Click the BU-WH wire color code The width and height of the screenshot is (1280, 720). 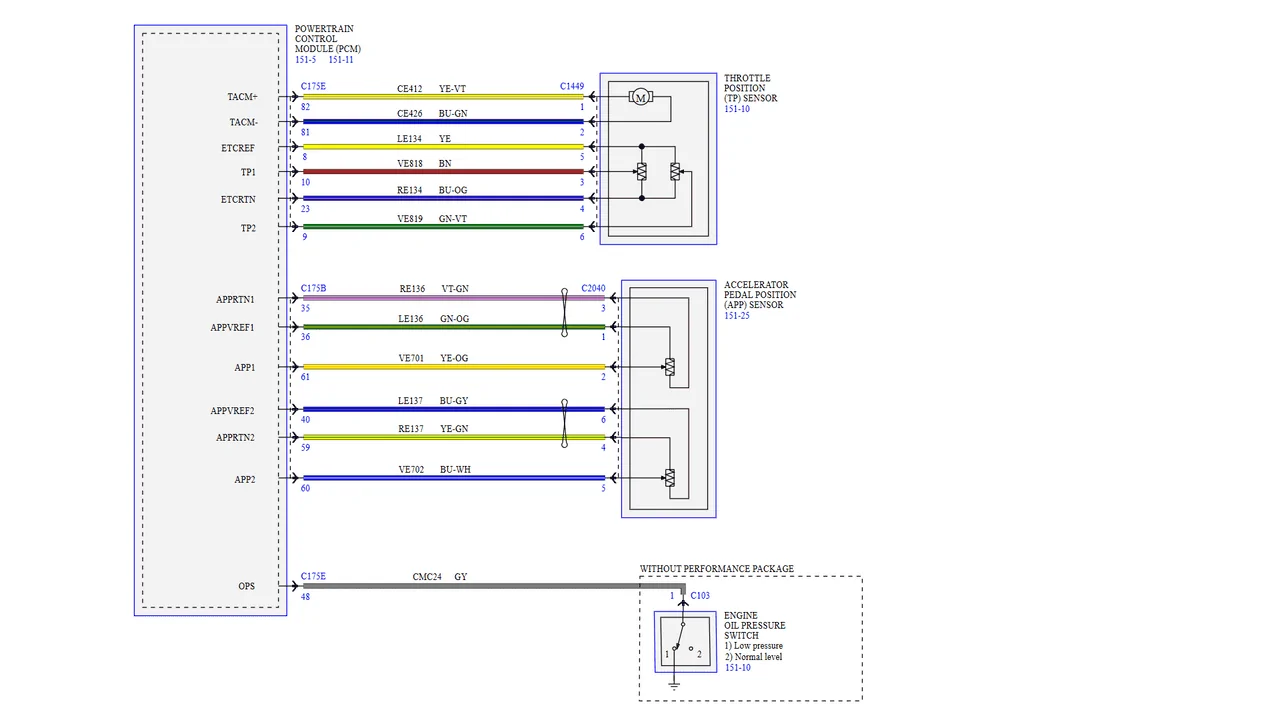click(455, 469)
